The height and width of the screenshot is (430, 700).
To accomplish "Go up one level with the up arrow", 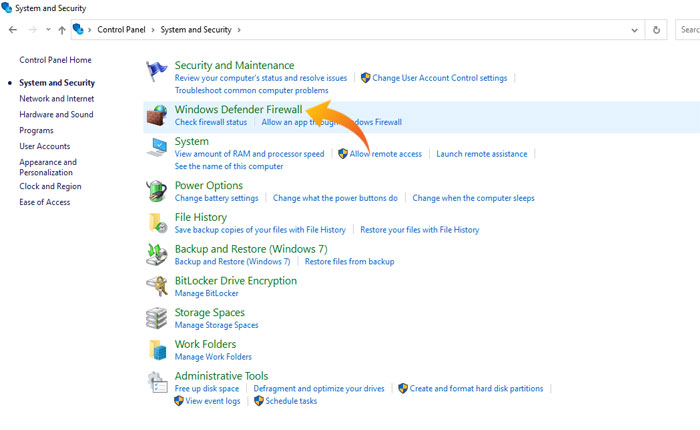I will 62,30.
